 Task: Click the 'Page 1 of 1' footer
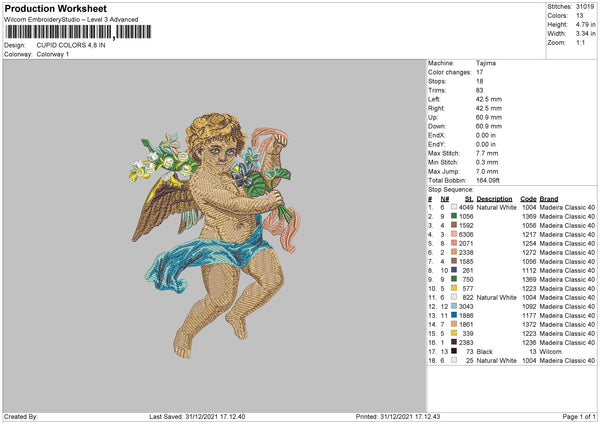pyautogui.click(x=579, y=416)
